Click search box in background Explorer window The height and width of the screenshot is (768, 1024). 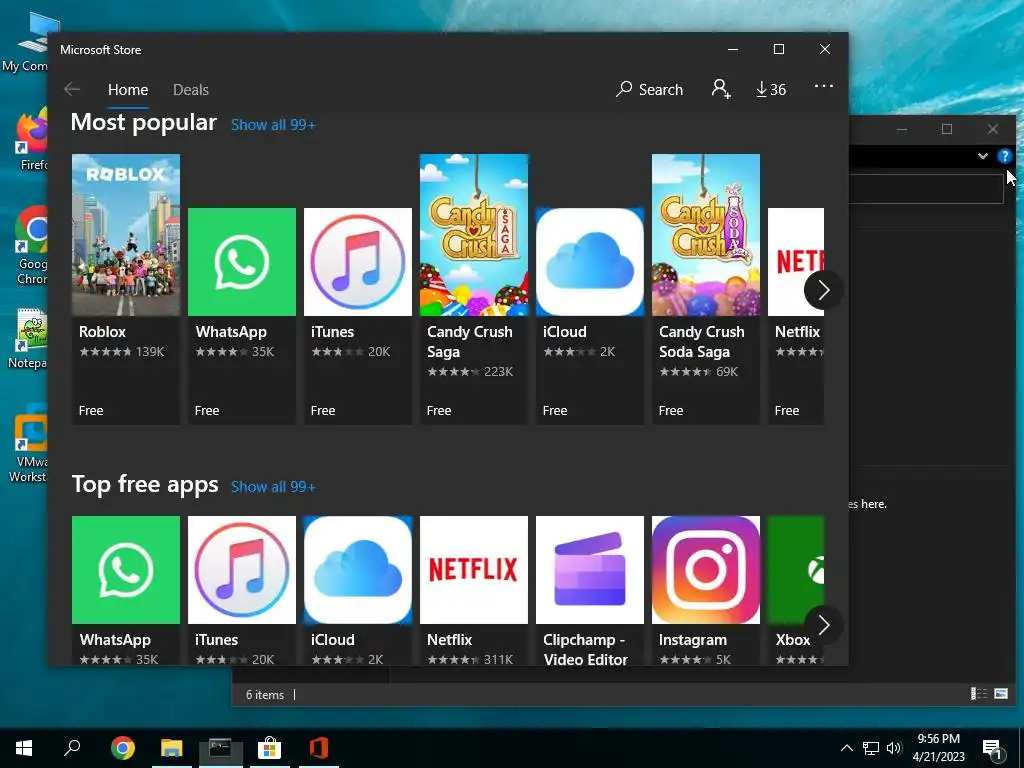[x=926, y=189]
